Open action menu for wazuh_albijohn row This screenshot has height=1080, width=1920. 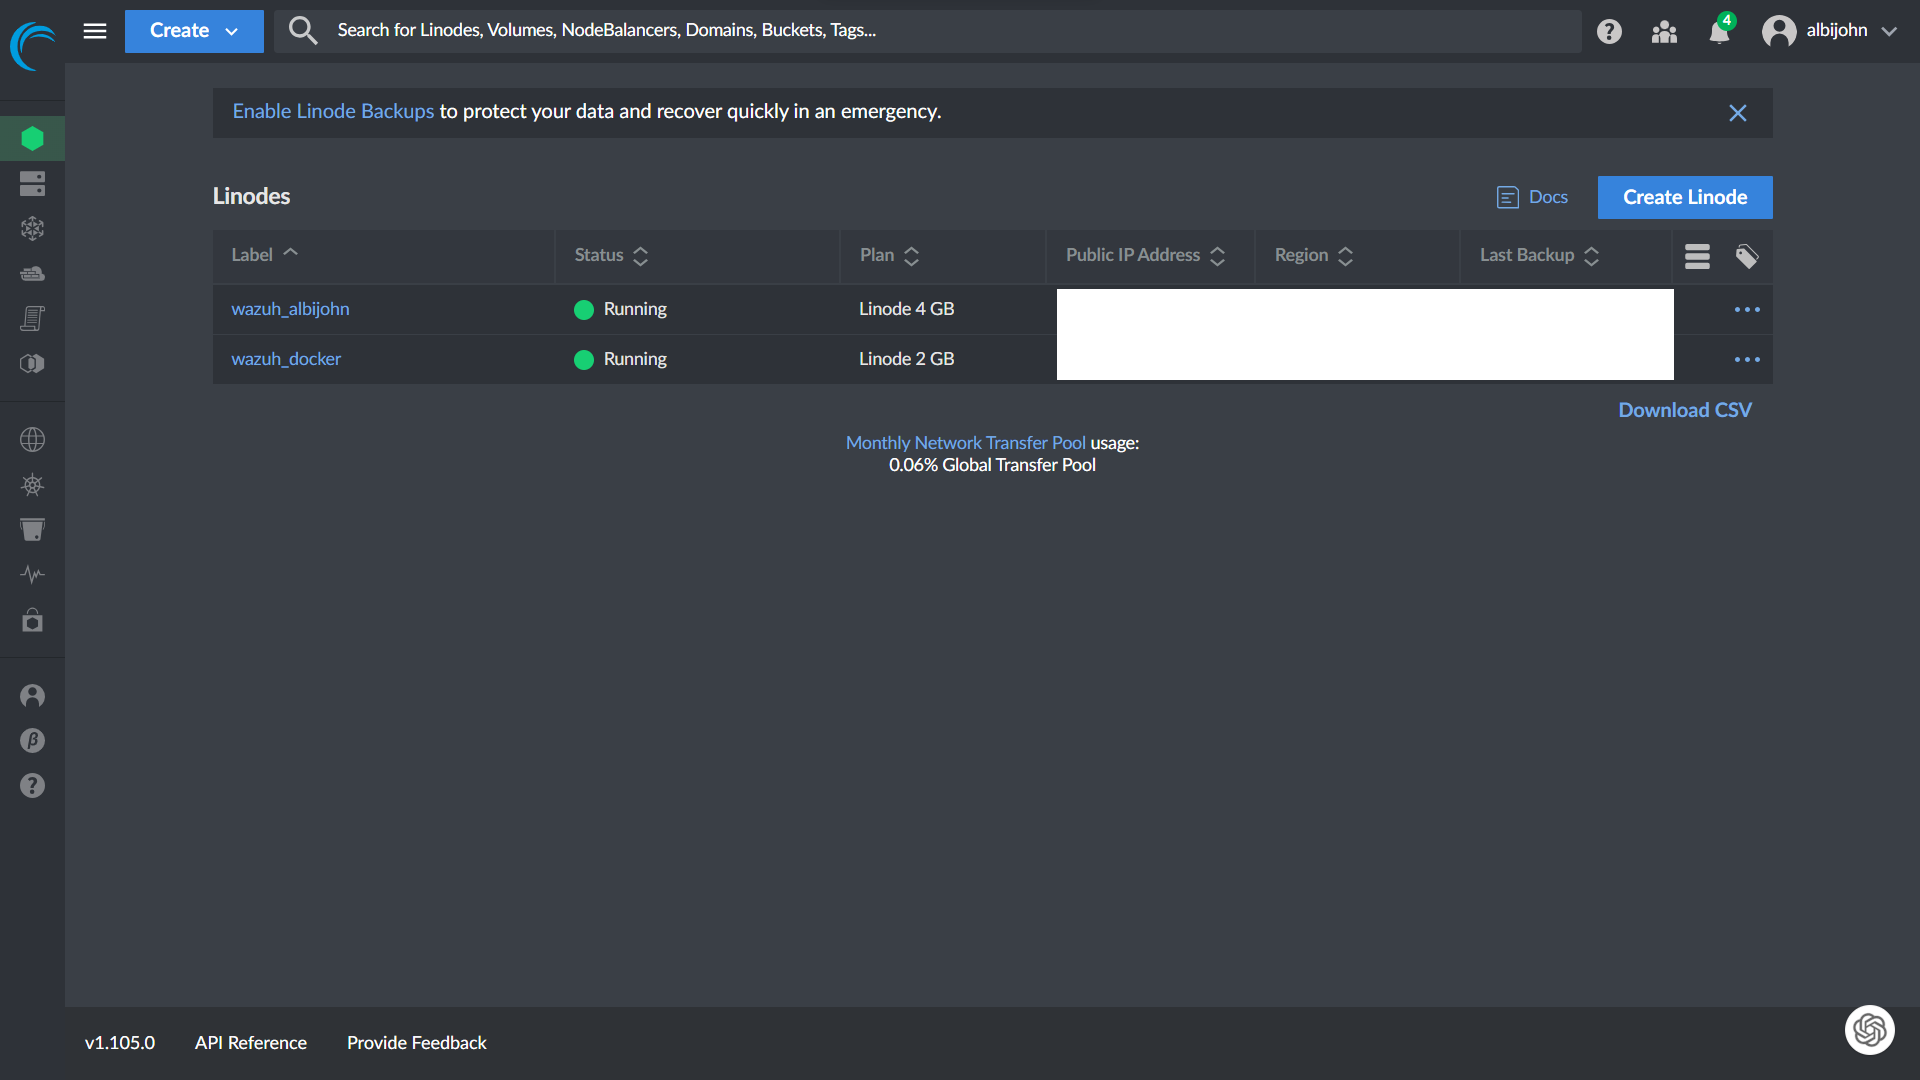tap(1747, 310)
